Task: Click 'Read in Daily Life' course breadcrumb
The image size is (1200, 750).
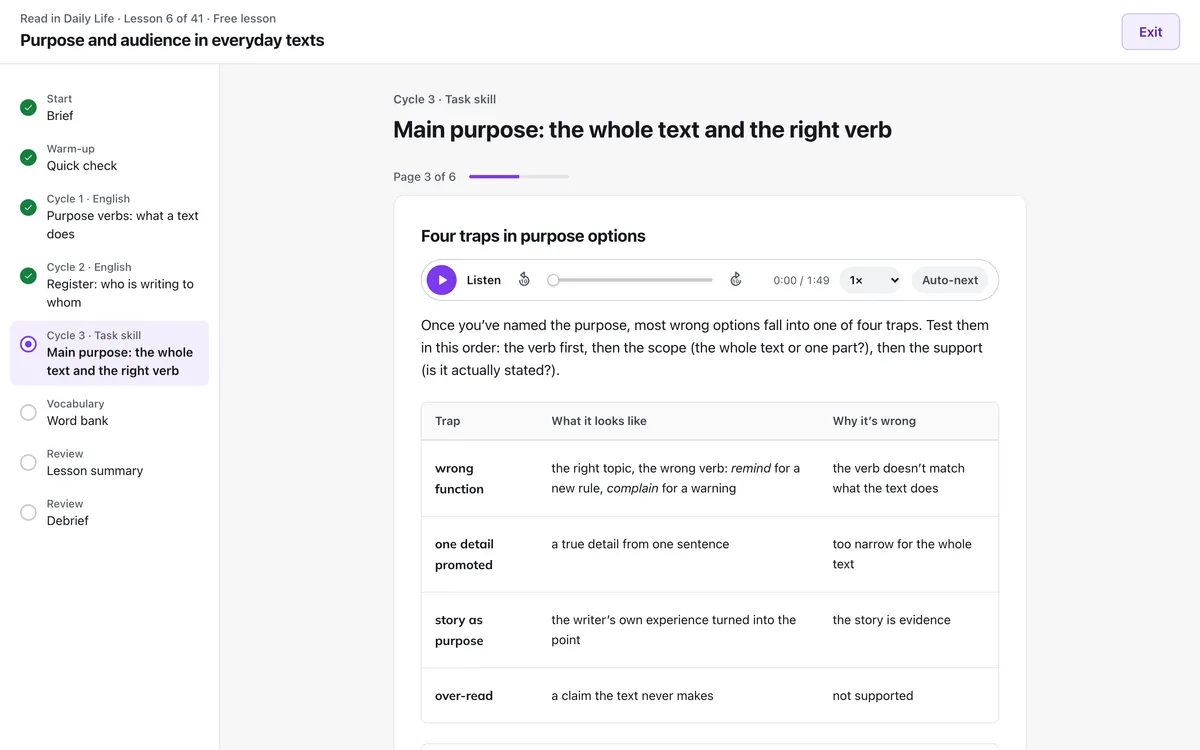Action: (67, 18)
